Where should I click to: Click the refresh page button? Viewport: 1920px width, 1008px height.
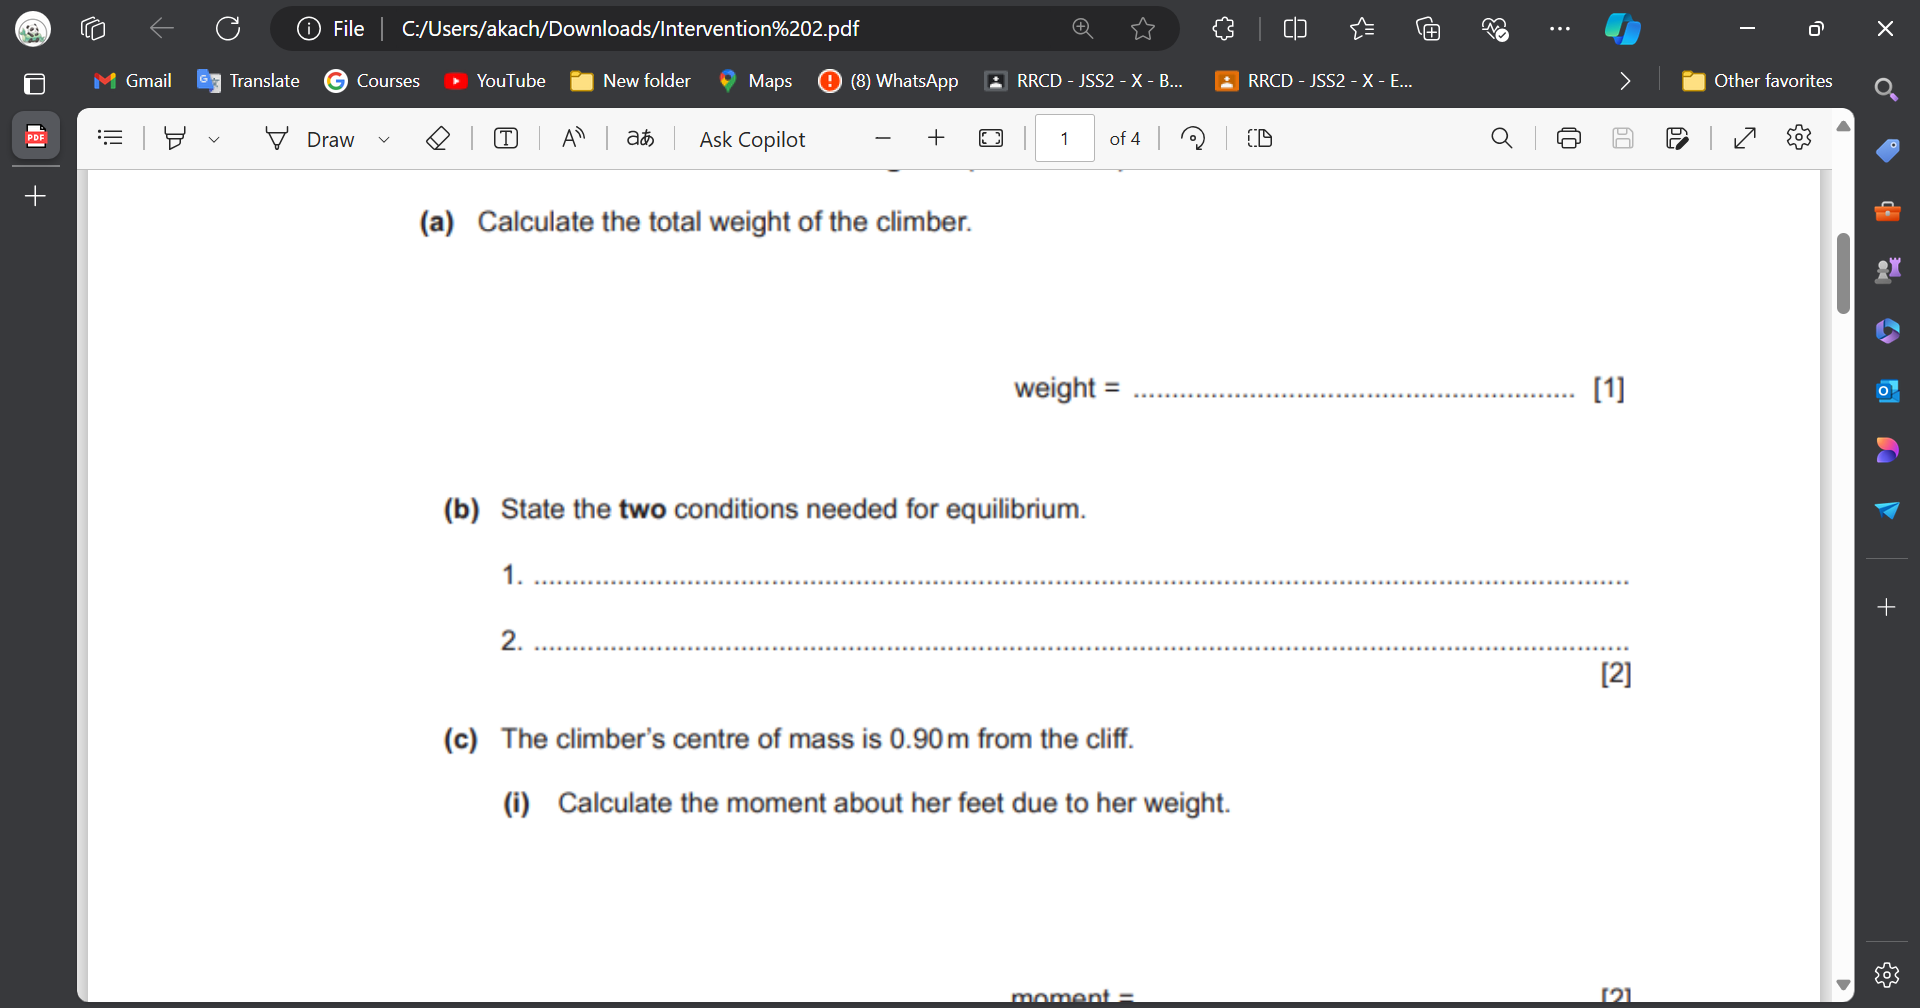228,29
